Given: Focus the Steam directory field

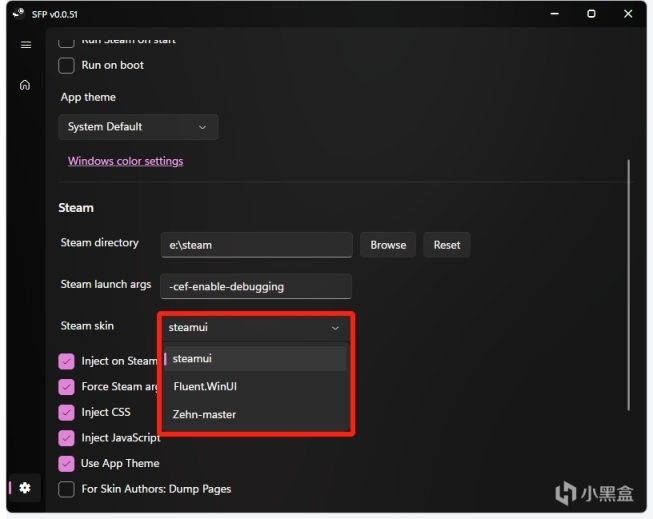Looking at the screenshot, I should (x=257, y=245).
